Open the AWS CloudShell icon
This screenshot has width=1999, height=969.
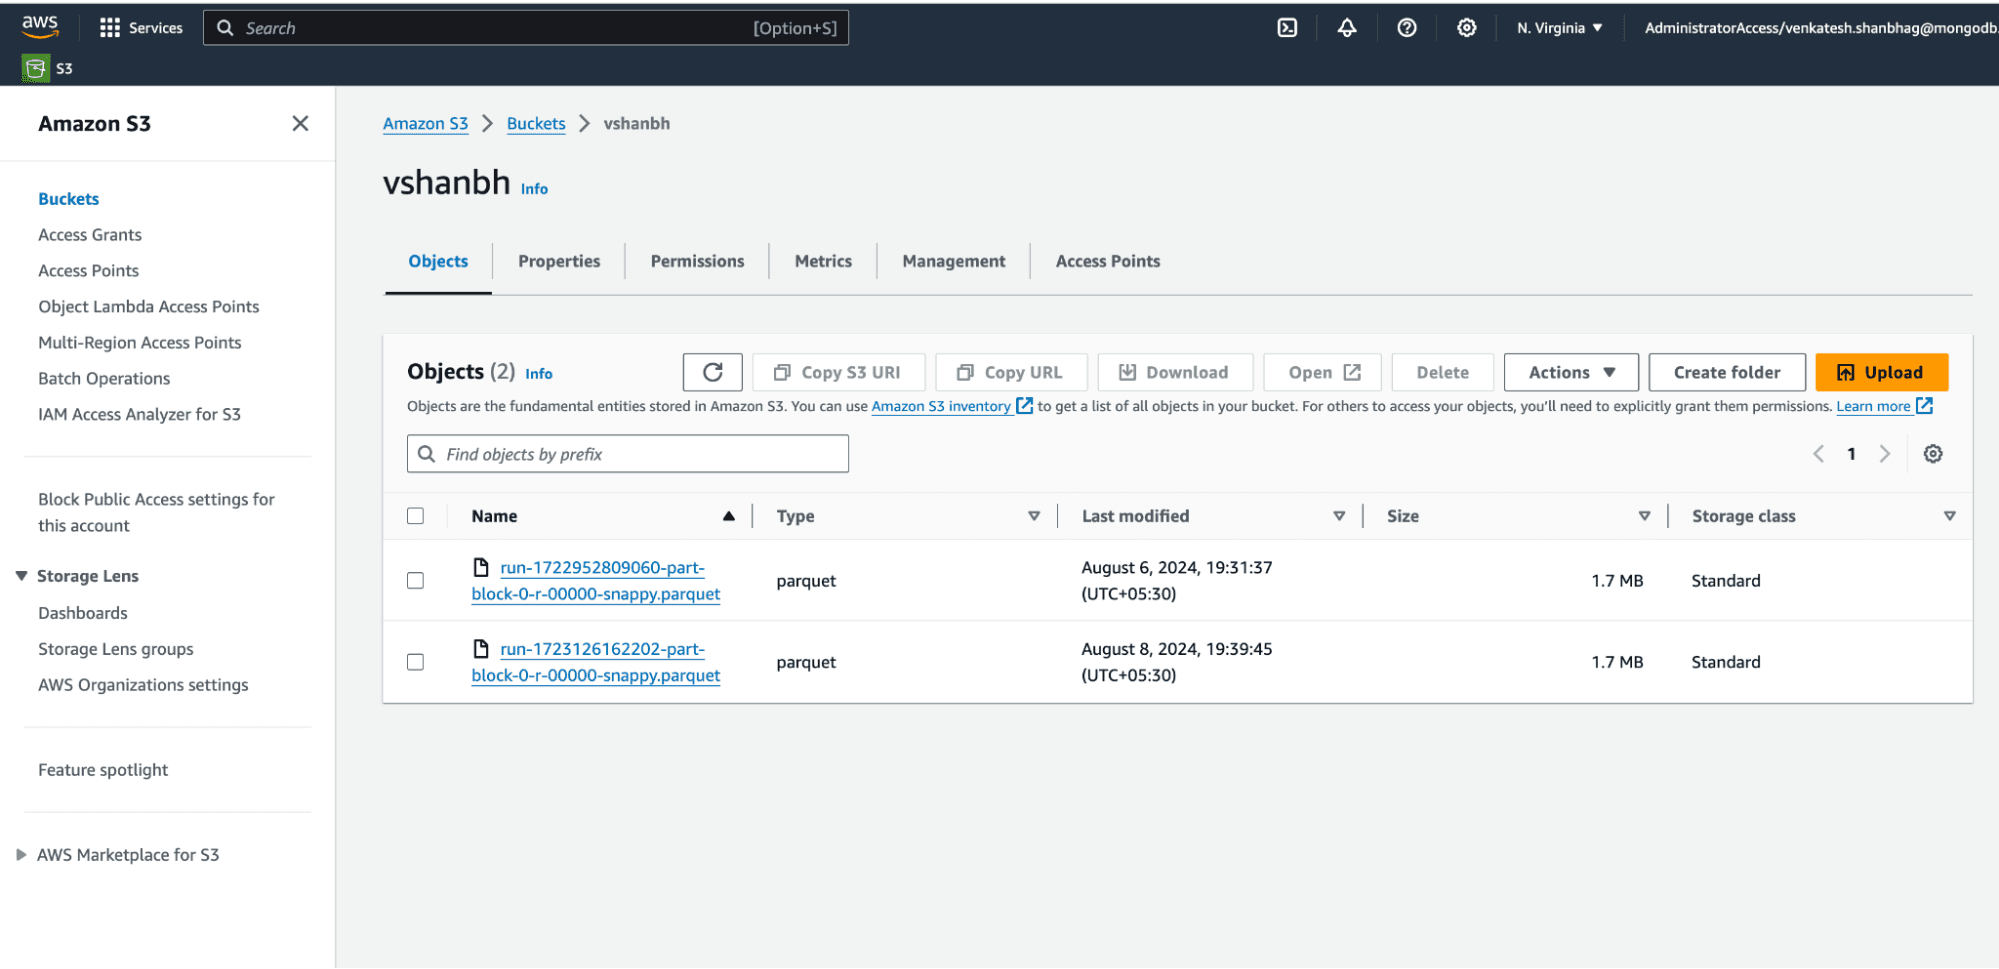(1287, 28)
